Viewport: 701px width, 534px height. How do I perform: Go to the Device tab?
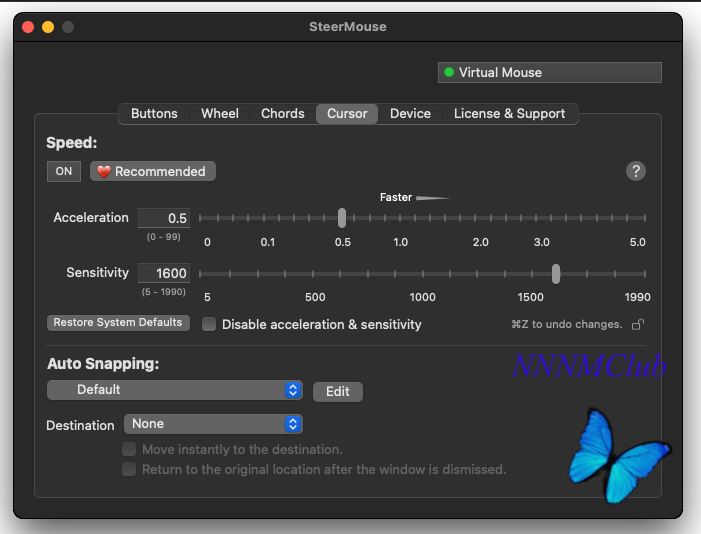click(410, 114)
